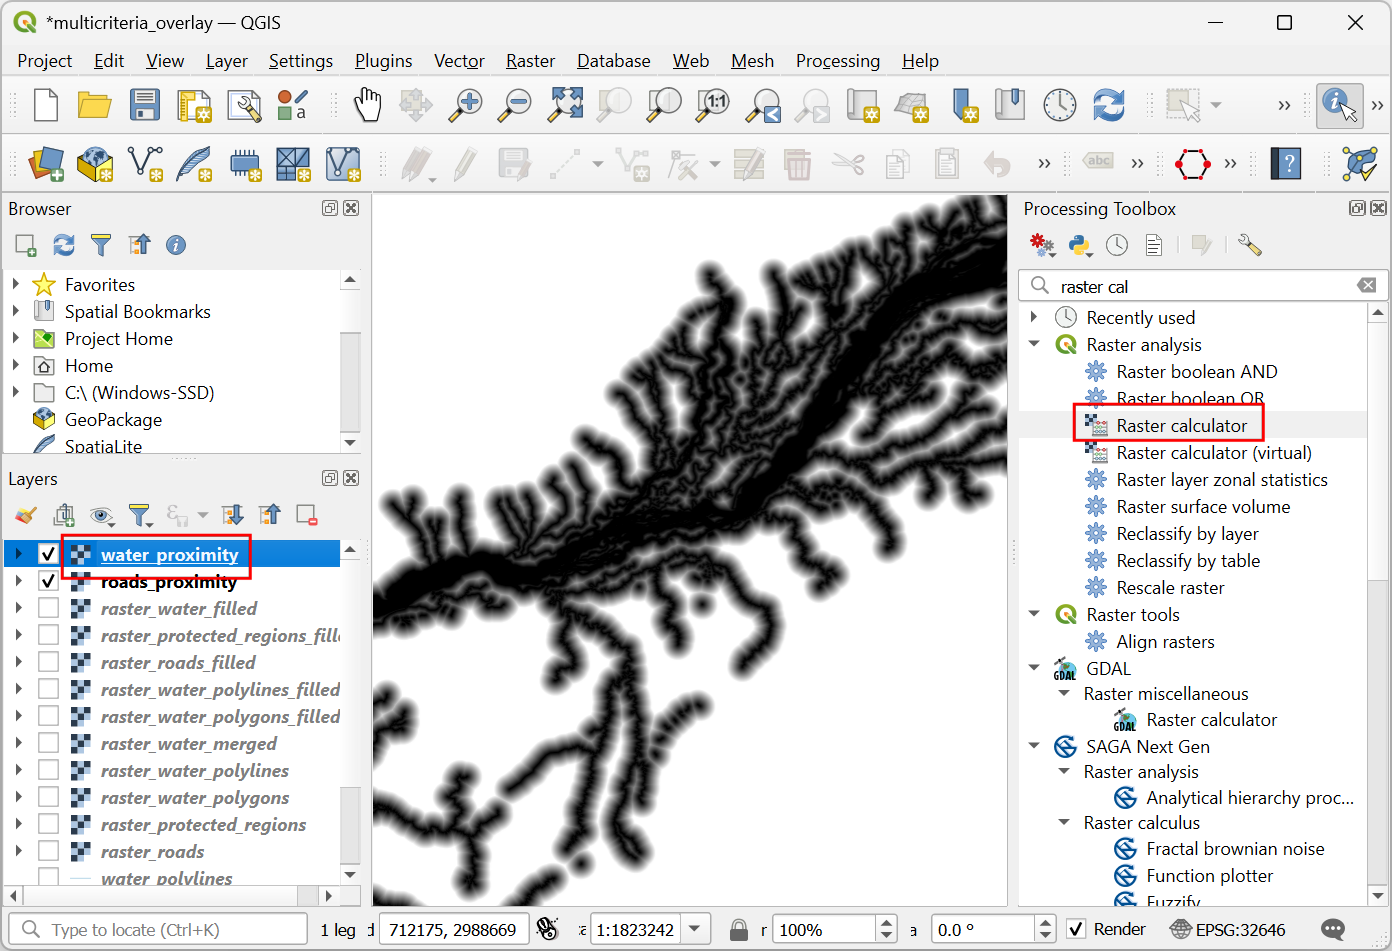
Task: Select the Raster calculator algorithm
Action: pyautogui.click(x=1181, y=426)
